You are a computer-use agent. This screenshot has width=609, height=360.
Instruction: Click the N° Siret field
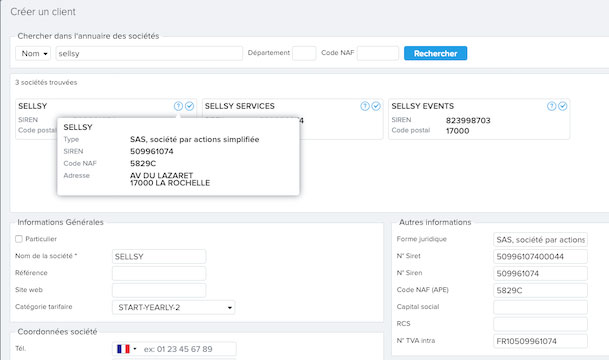coord(540,257)
